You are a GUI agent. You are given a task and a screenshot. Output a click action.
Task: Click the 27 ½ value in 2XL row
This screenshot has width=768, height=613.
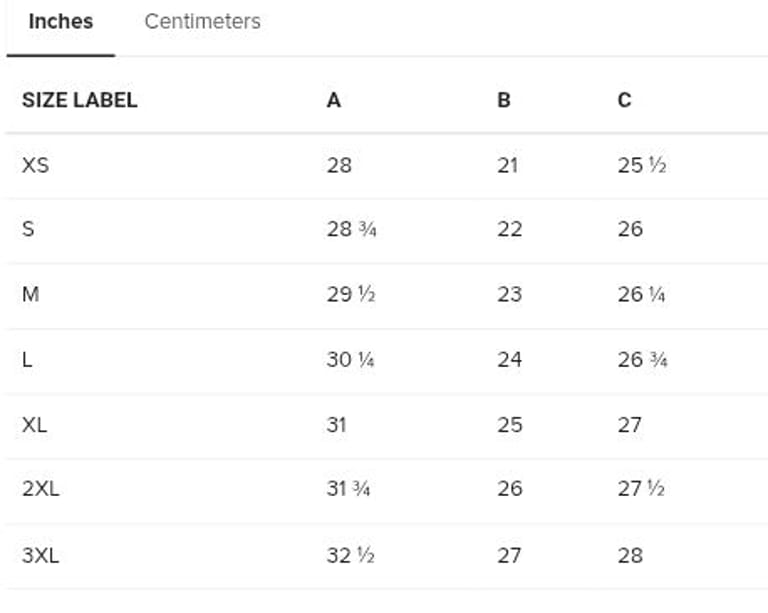642,489
